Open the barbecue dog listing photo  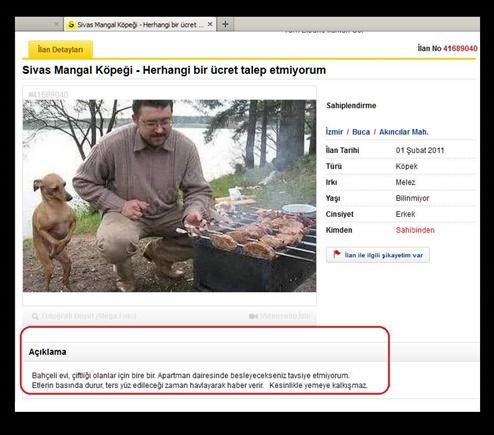tap(169, 196)
